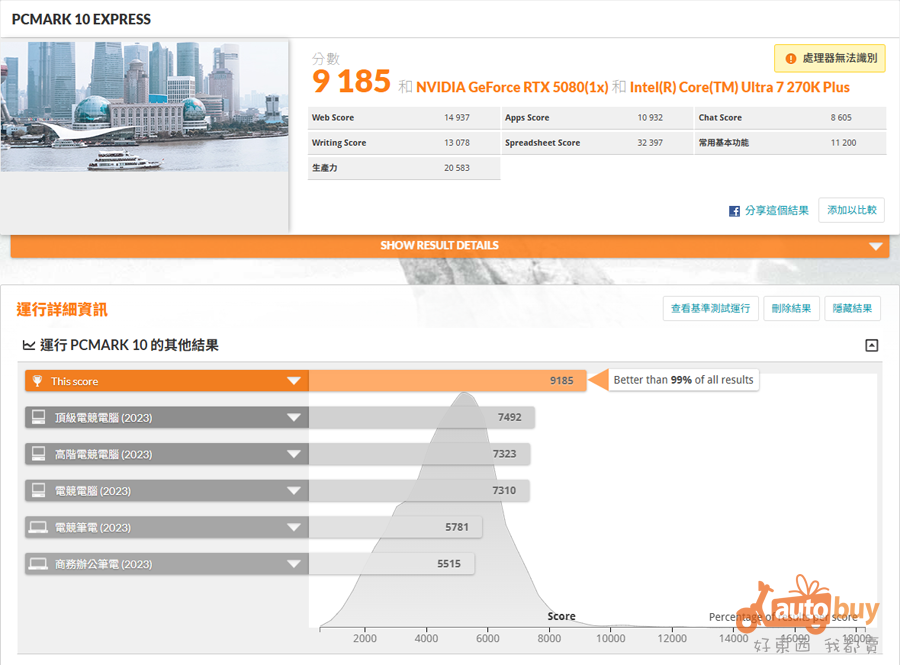Open the dropdown arrow on 電競電腦 (2023) row
Screen dimensions: 900x665
point(293,491)
